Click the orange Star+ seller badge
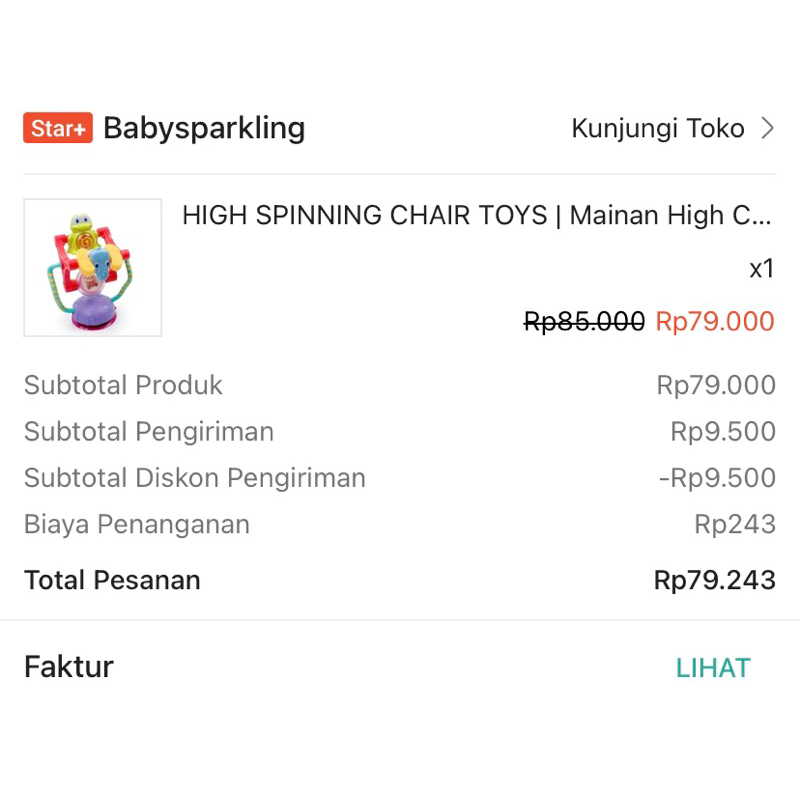 [x=58, y=129]
